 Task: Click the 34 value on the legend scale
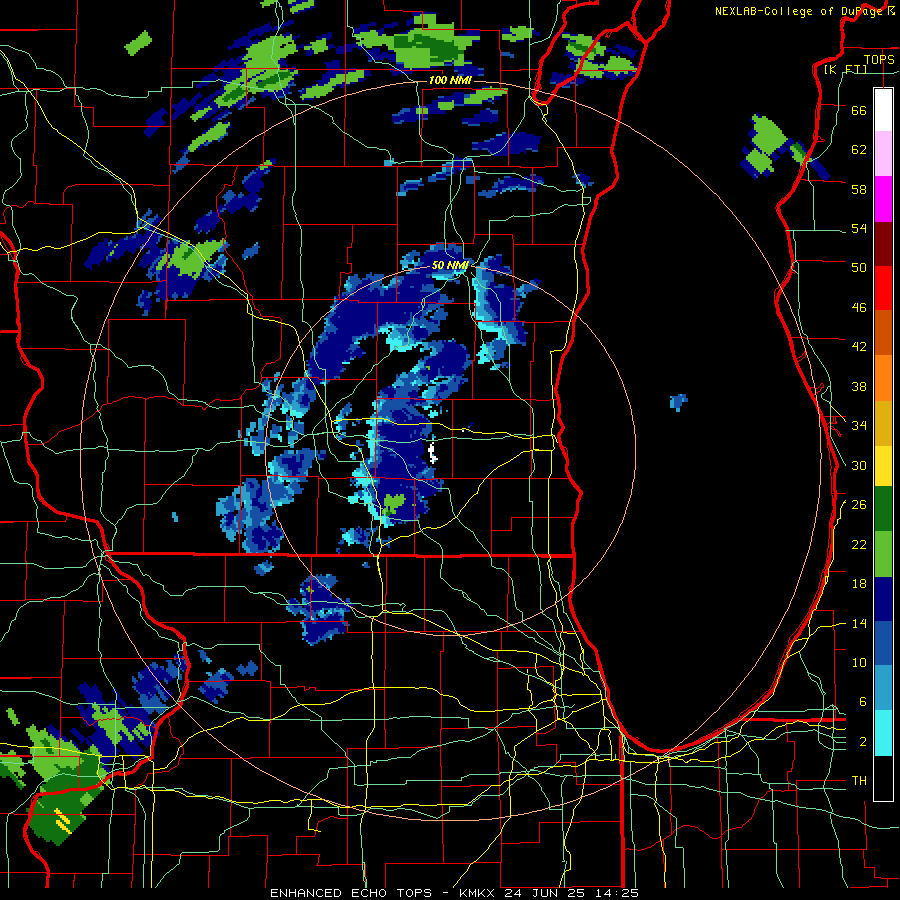(859, 426)
